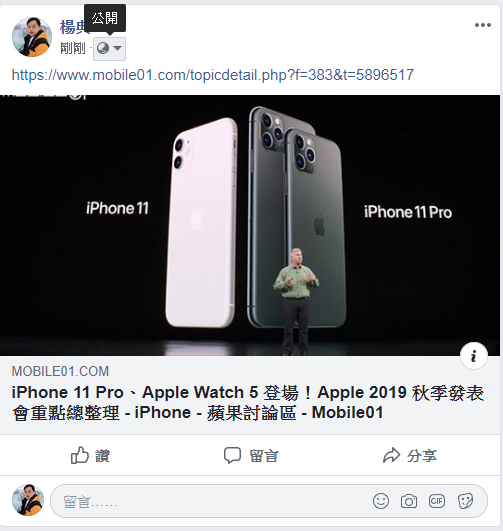The width and height of the screenshot is (503, 531).
Task: Click the 剛剛 timestamp link
Action: point(73,48)
